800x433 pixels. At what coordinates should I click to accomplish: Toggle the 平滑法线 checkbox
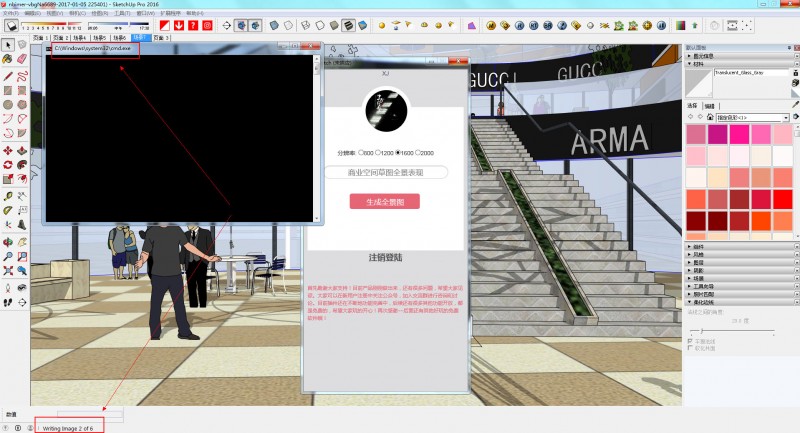[x=690, y=341]
